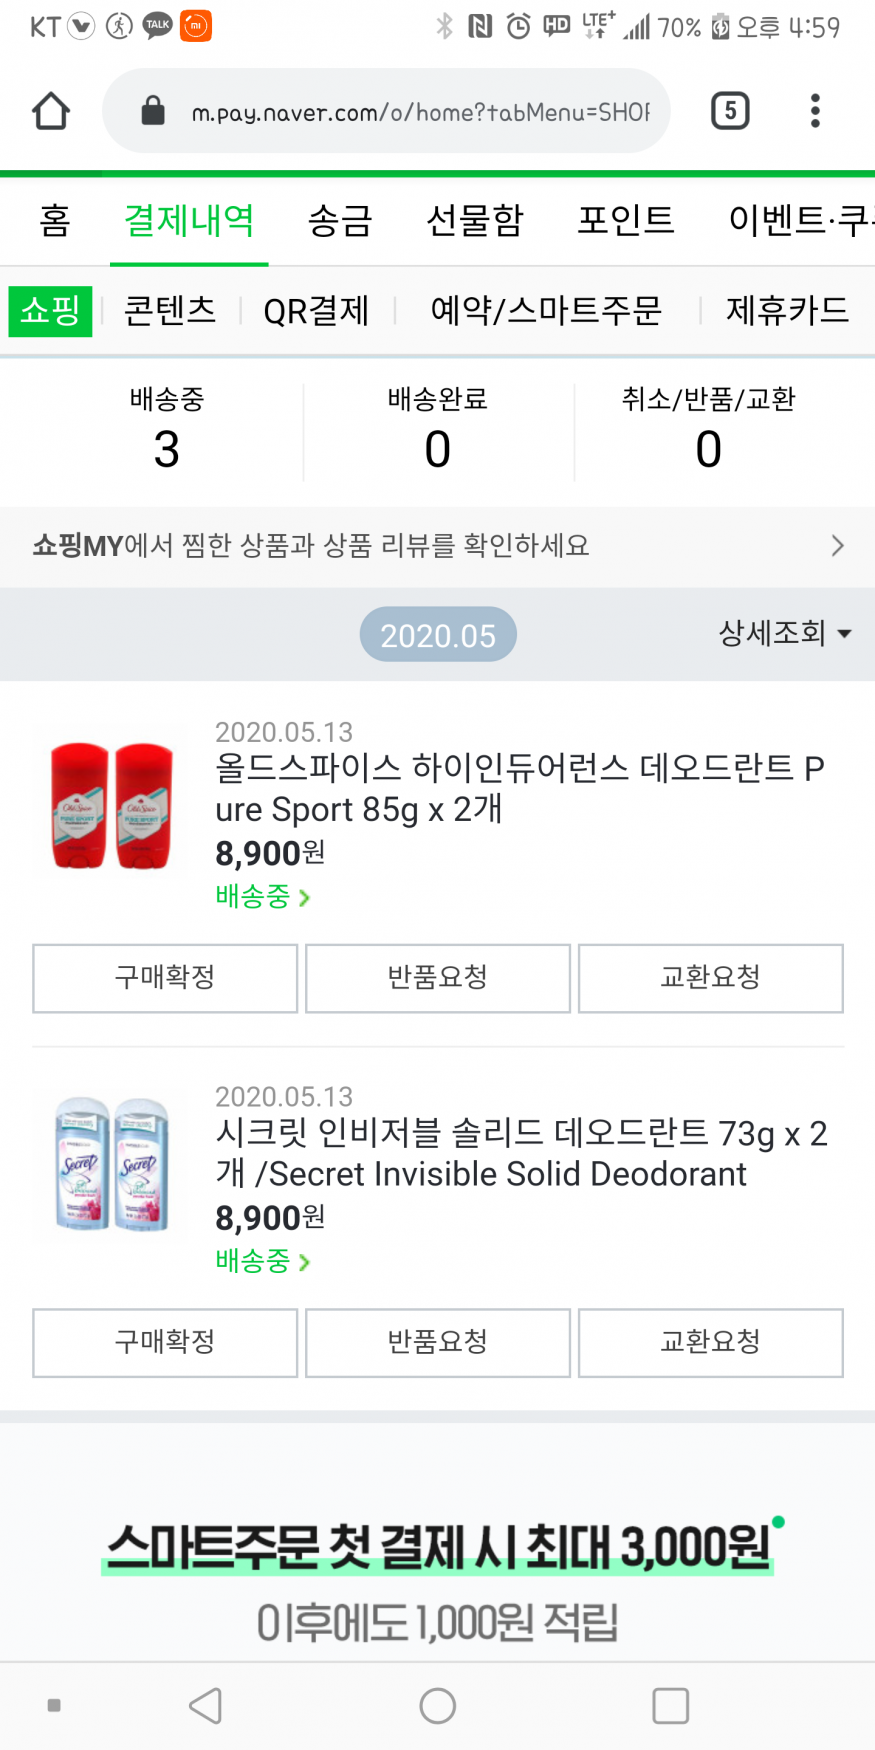The width and height of the screenshot is (875, 1750).
Task: Open Android recent apps square button
Action: coord(670,1705)
